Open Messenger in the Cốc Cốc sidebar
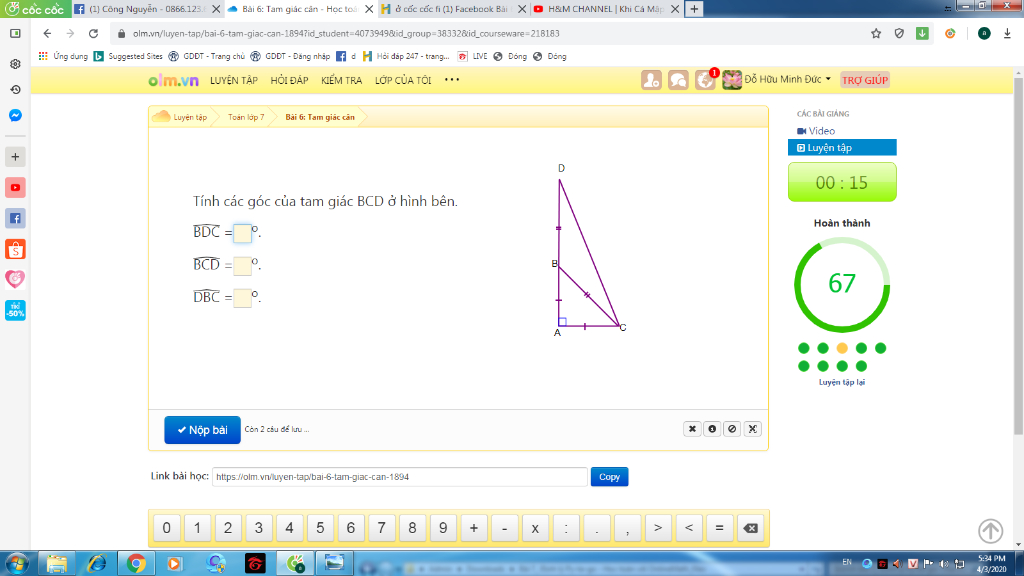 coord(15,116)
